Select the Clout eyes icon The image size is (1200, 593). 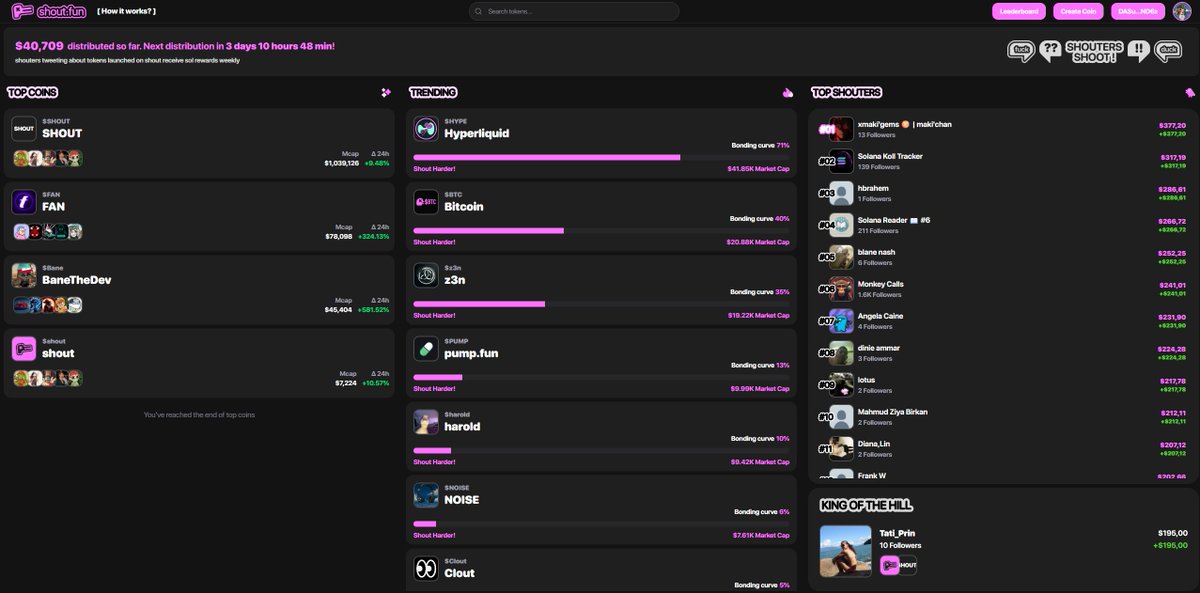coord(426,568)
